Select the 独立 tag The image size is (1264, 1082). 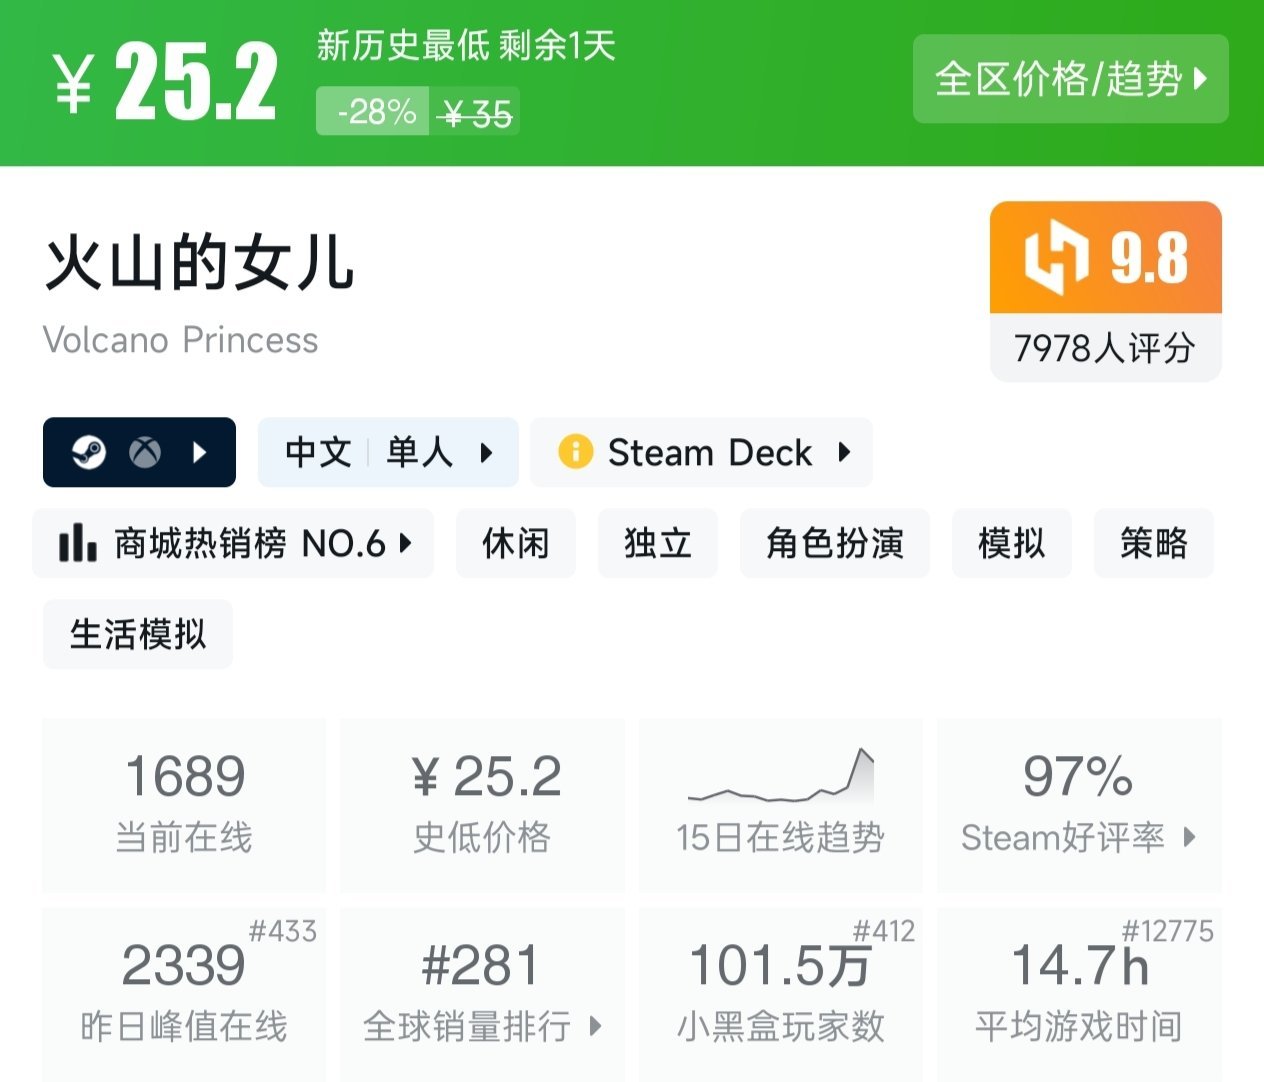click(657, 543)
